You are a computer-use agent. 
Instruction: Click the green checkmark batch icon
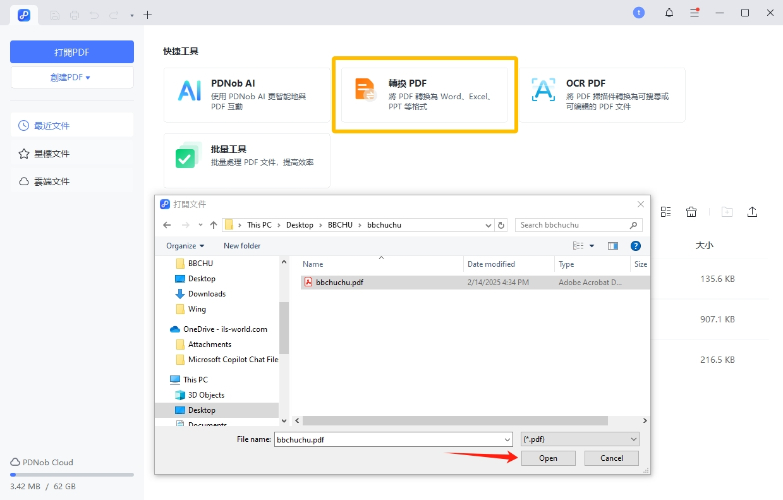[x=187, y=156]
